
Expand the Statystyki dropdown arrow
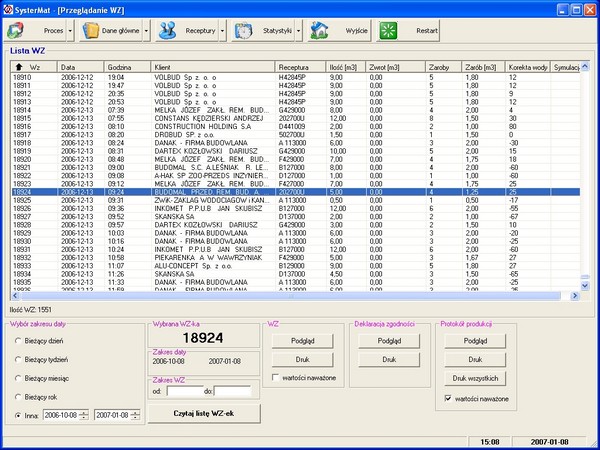click(x=299, y=31)
